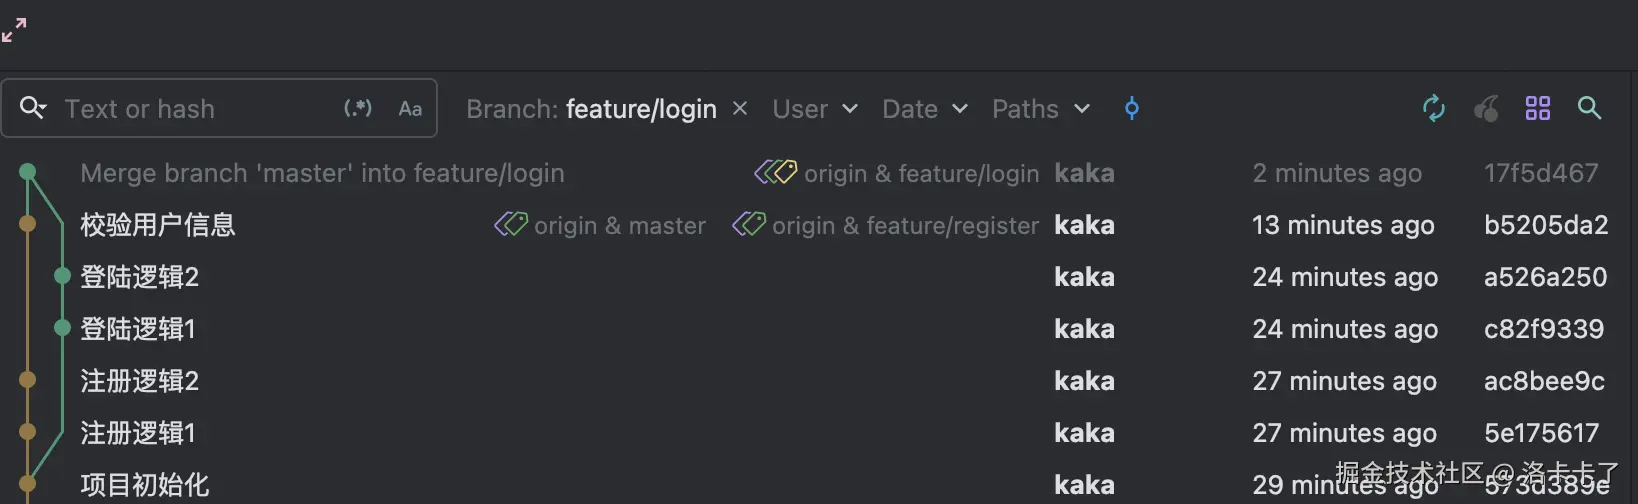Select the 校验用户信息 commit
The image size is (1638, 504).
coord(158,225)
